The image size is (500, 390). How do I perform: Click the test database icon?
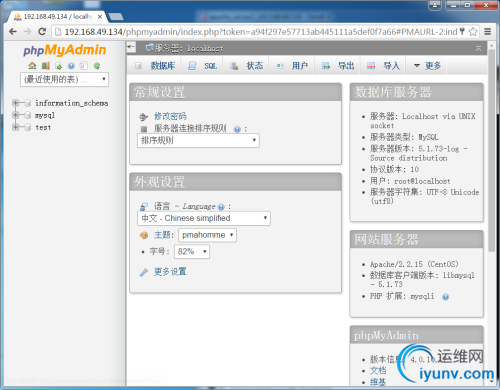coord(28,127)
